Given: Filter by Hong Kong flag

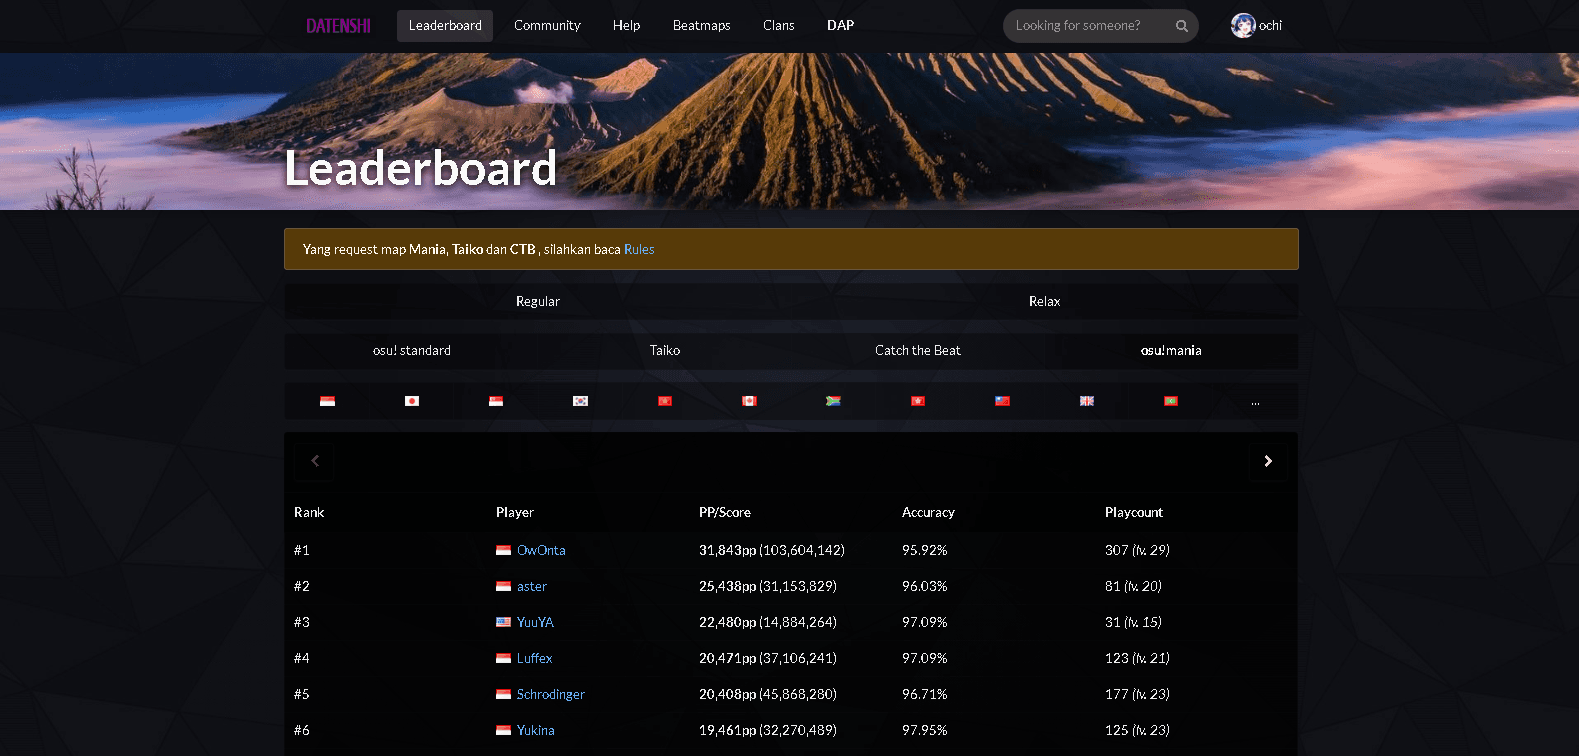Looking at the screenshot, I should point(918,401).
